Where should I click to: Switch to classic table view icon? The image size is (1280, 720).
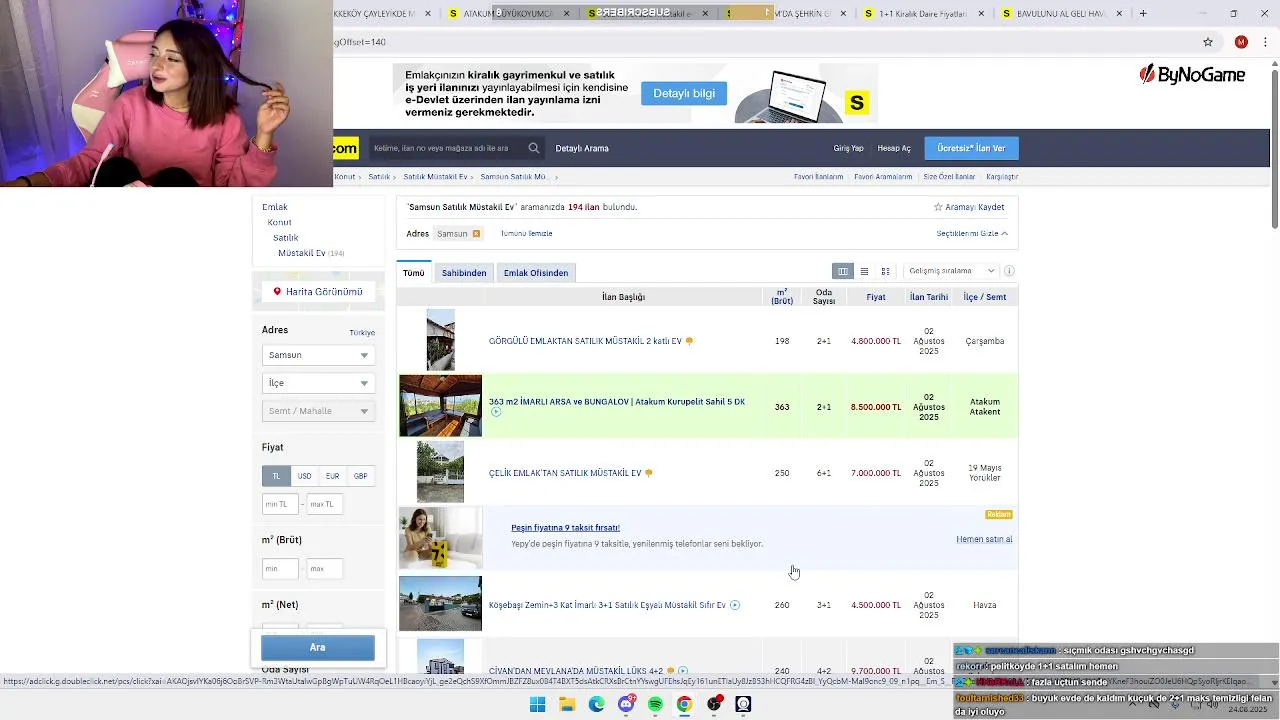tap(843, 271)
